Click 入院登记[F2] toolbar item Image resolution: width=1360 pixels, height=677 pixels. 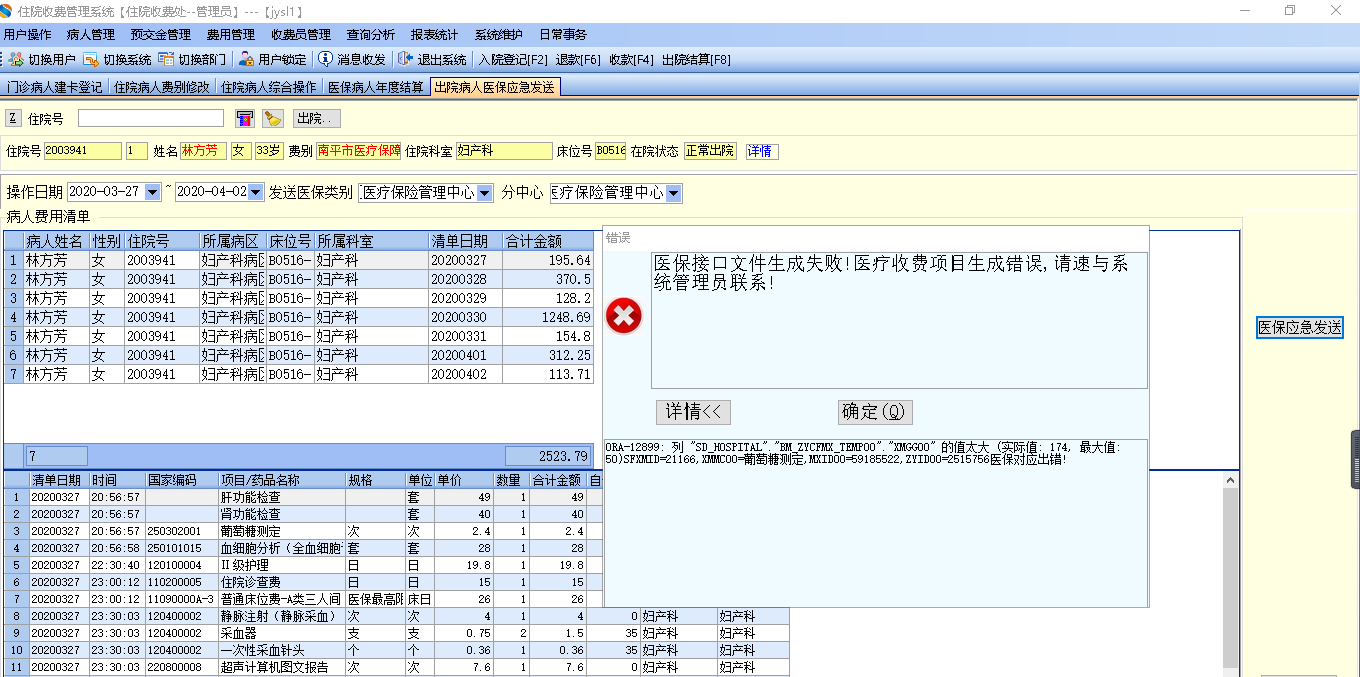point(514,60)
